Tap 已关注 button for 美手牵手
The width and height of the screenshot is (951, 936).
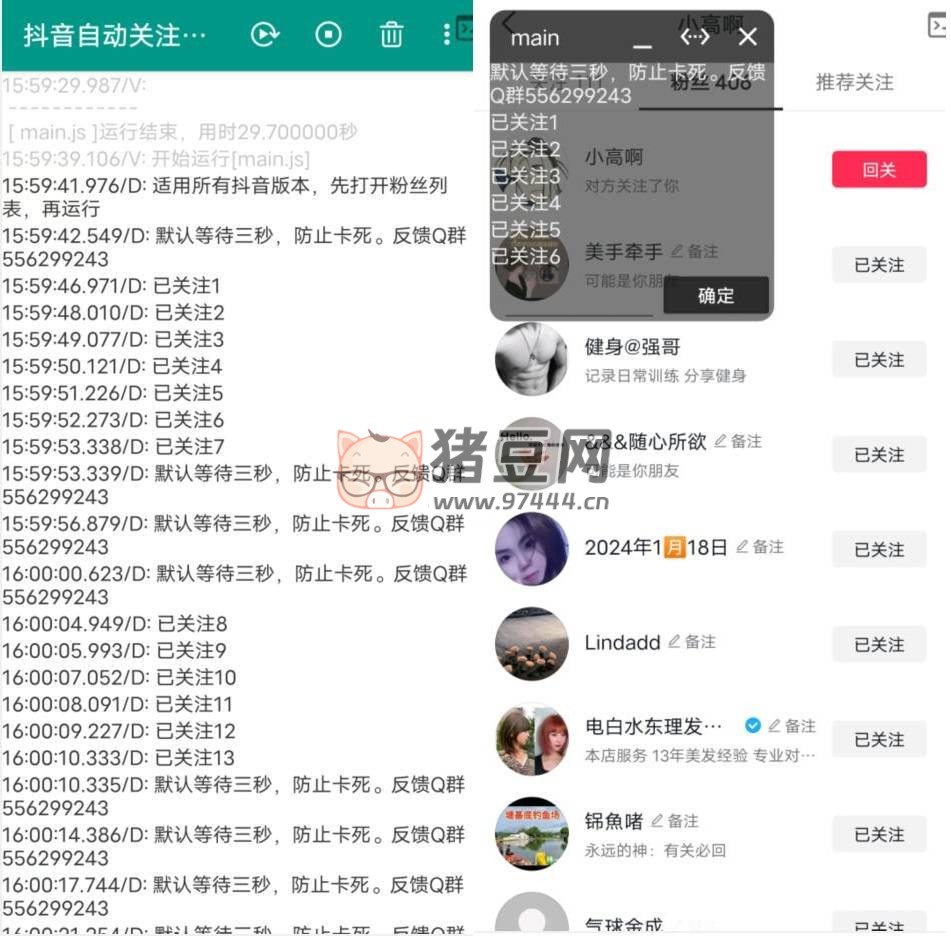pyautogui.click(x=879, y=264)
